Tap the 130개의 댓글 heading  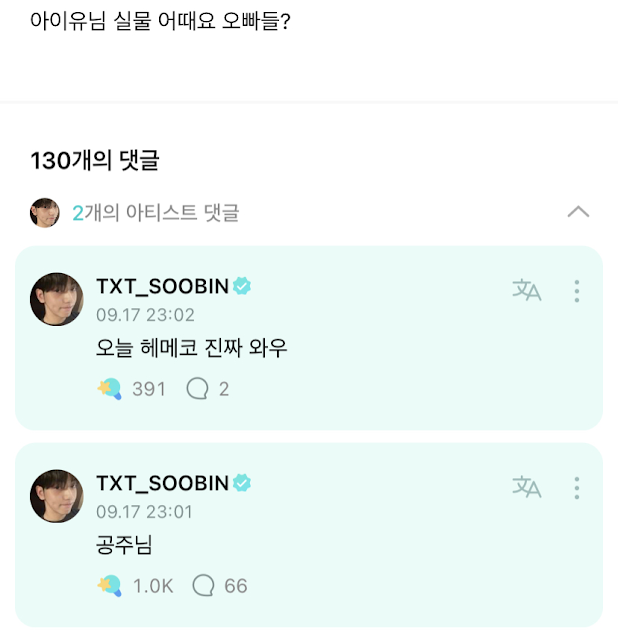[x=96, y=160]
